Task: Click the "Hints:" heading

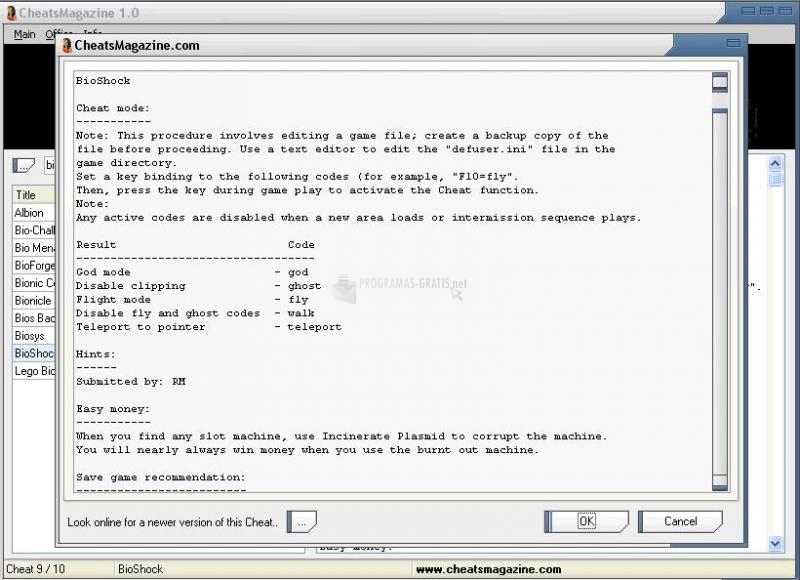Action: point(96,355)
